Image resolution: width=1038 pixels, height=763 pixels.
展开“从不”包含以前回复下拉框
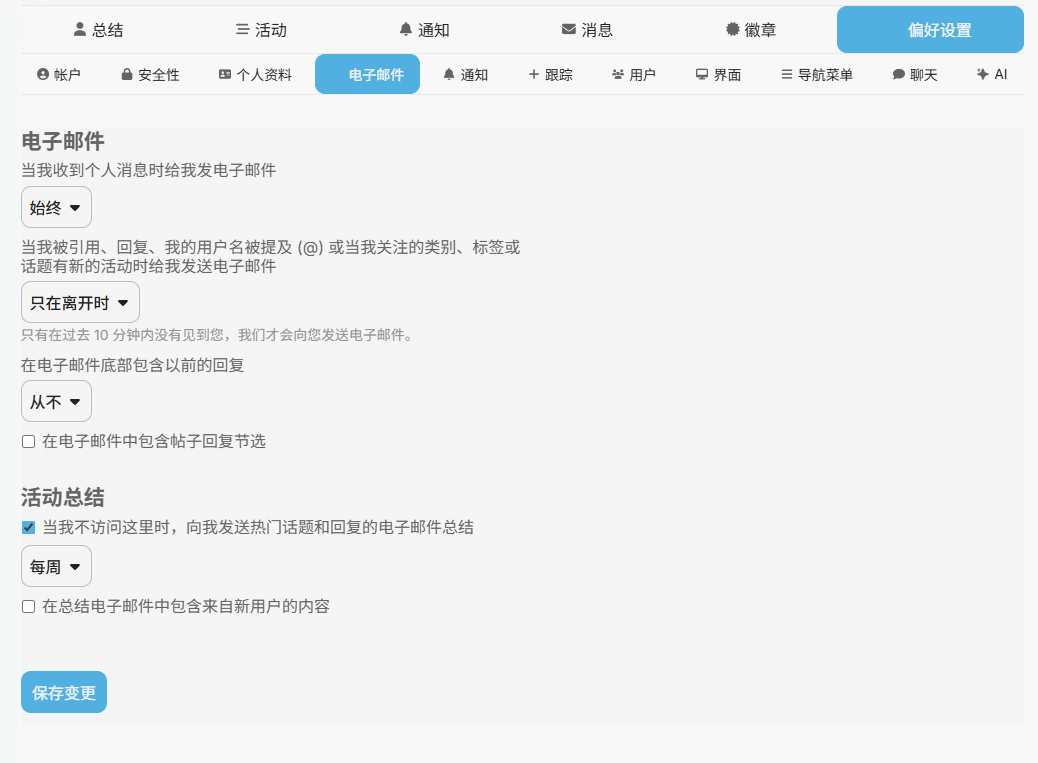[56, 402]
